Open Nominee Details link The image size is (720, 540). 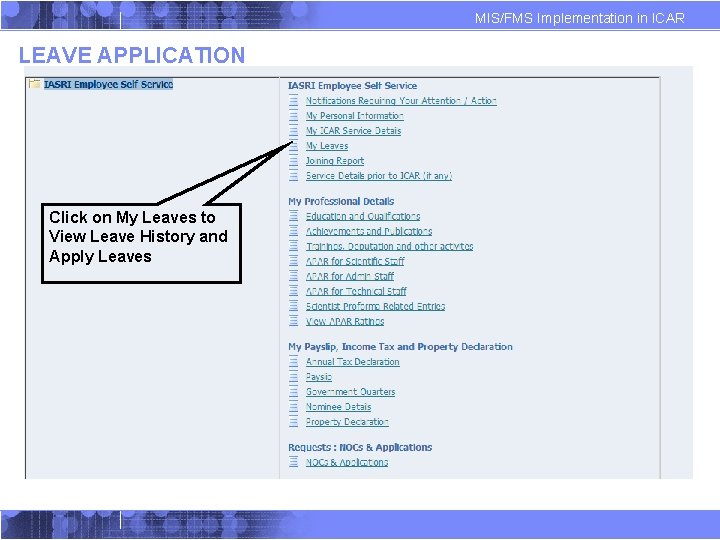tap(338, 407)
